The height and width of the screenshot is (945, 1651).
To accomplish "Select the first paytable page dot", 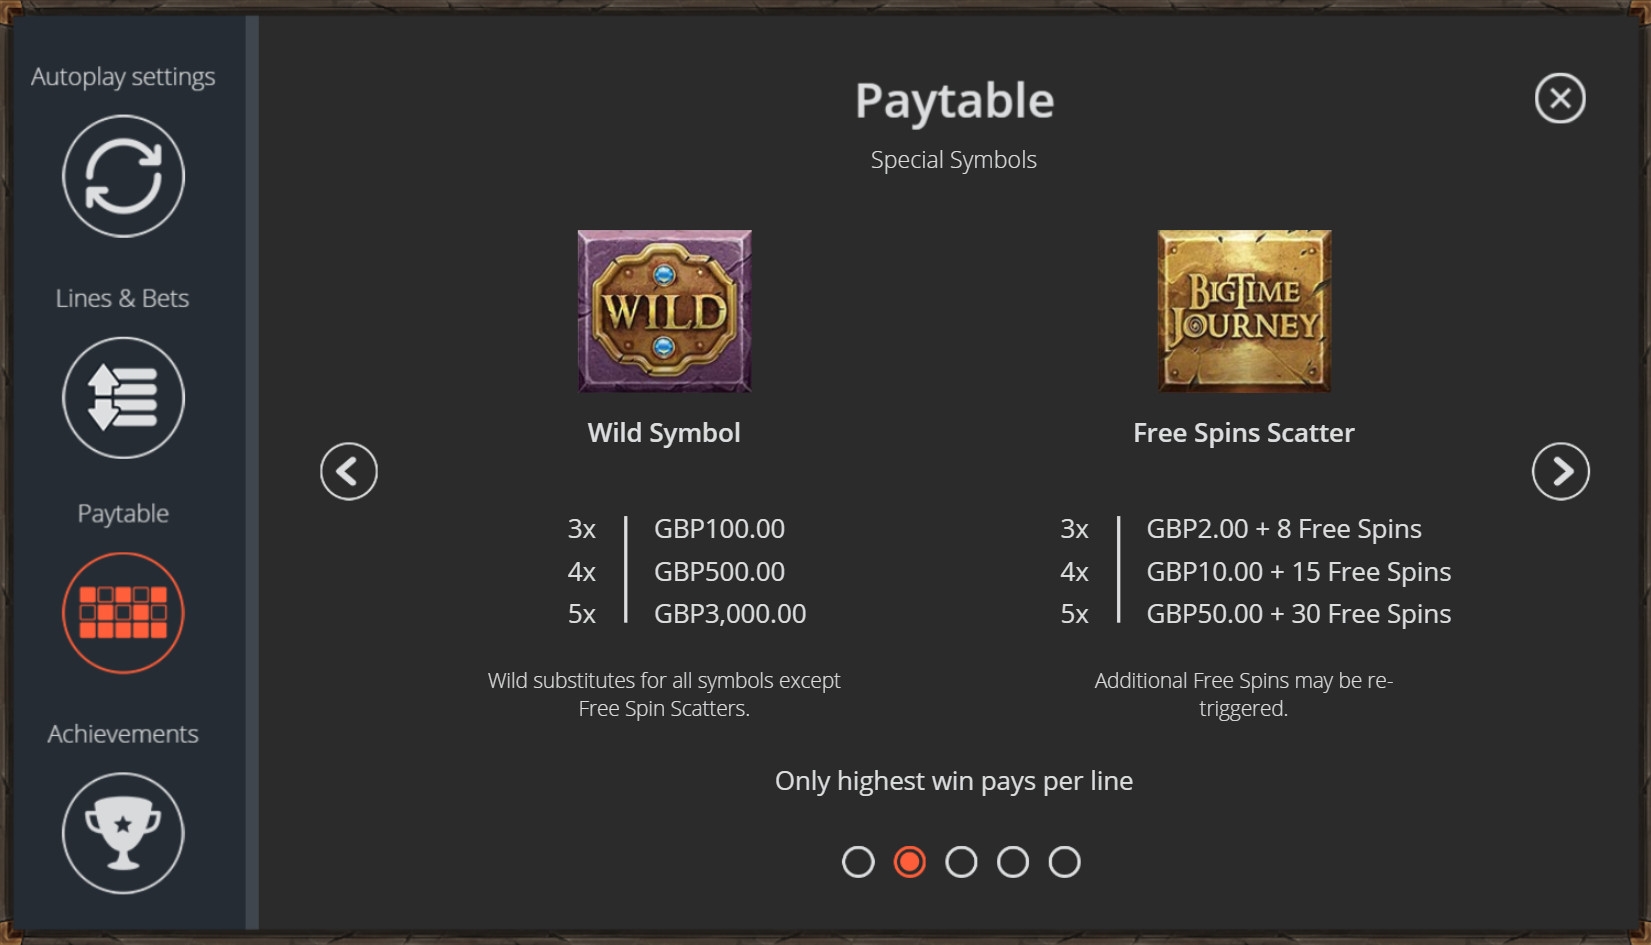I will pyautogui.click(x=858, y=862).
